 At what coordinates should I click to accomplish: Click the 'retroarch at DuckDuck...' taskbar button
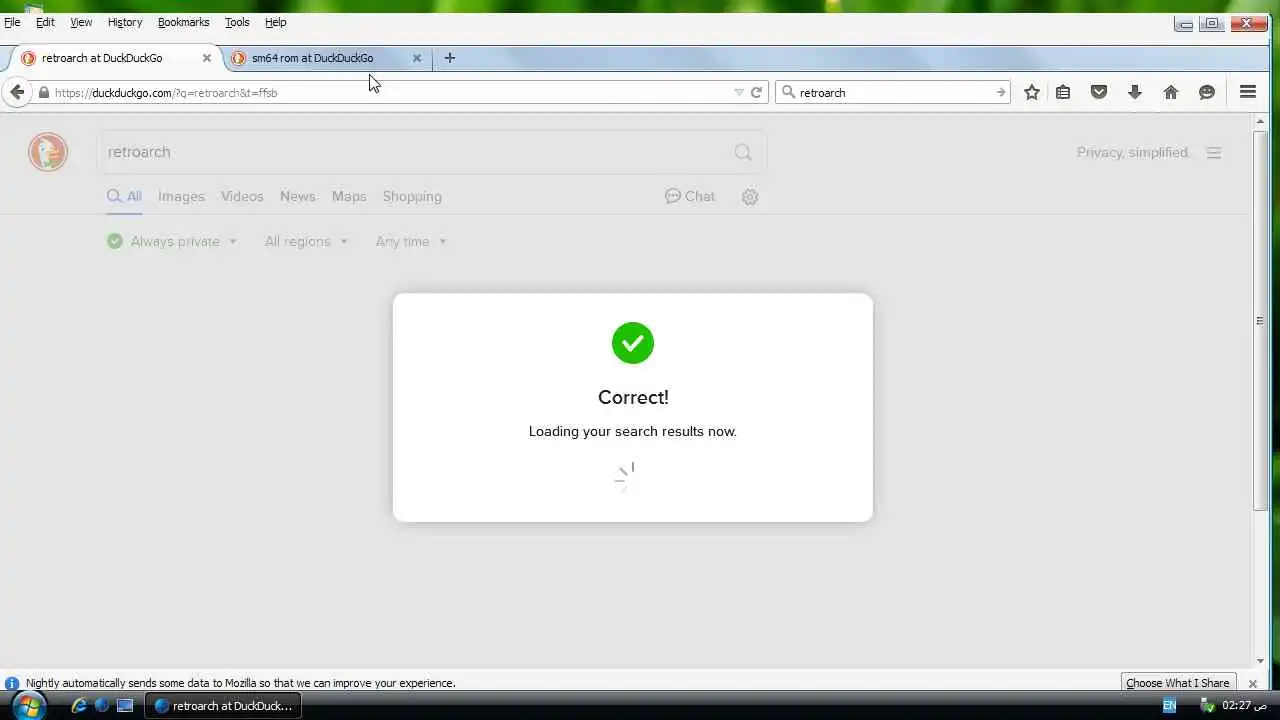point(224,705)
